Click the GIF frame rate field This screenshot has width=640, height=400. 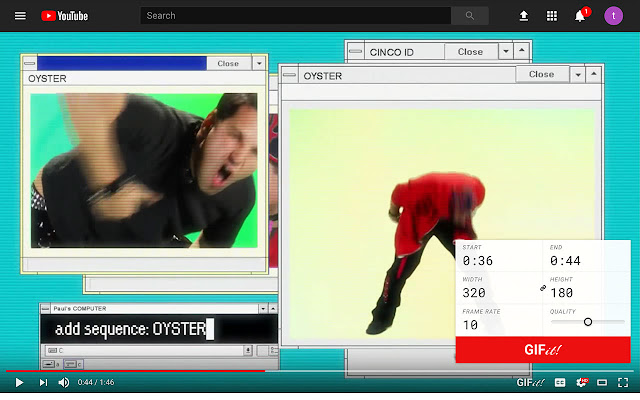pyautogui.click(x=498, y=325)
